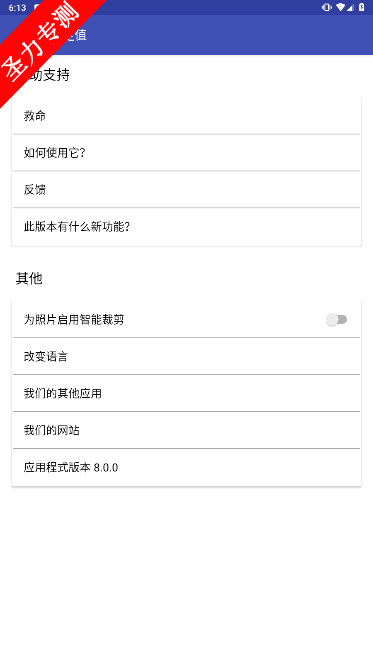Tap the Wi-Fi signal status icon

[x=340, y=7]
